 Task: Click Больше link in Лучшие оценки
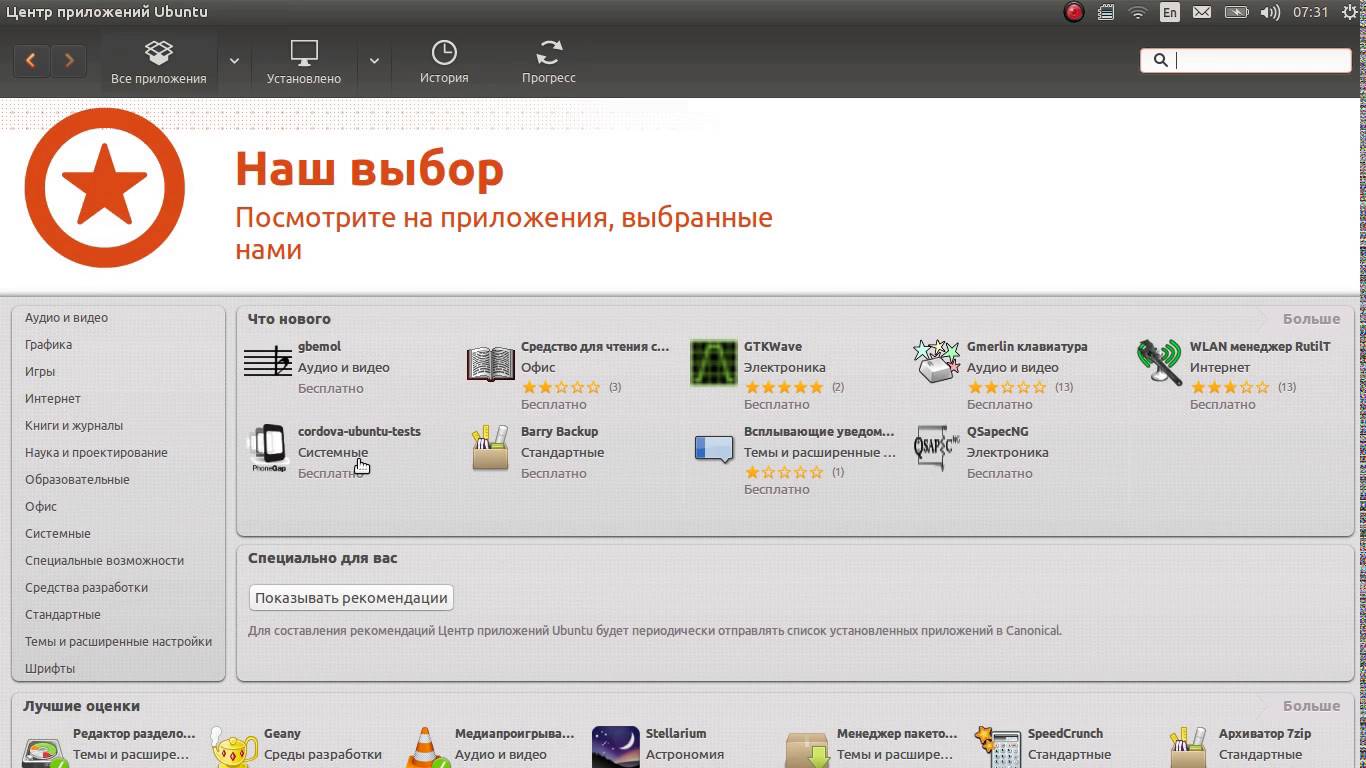(1311, 706)
